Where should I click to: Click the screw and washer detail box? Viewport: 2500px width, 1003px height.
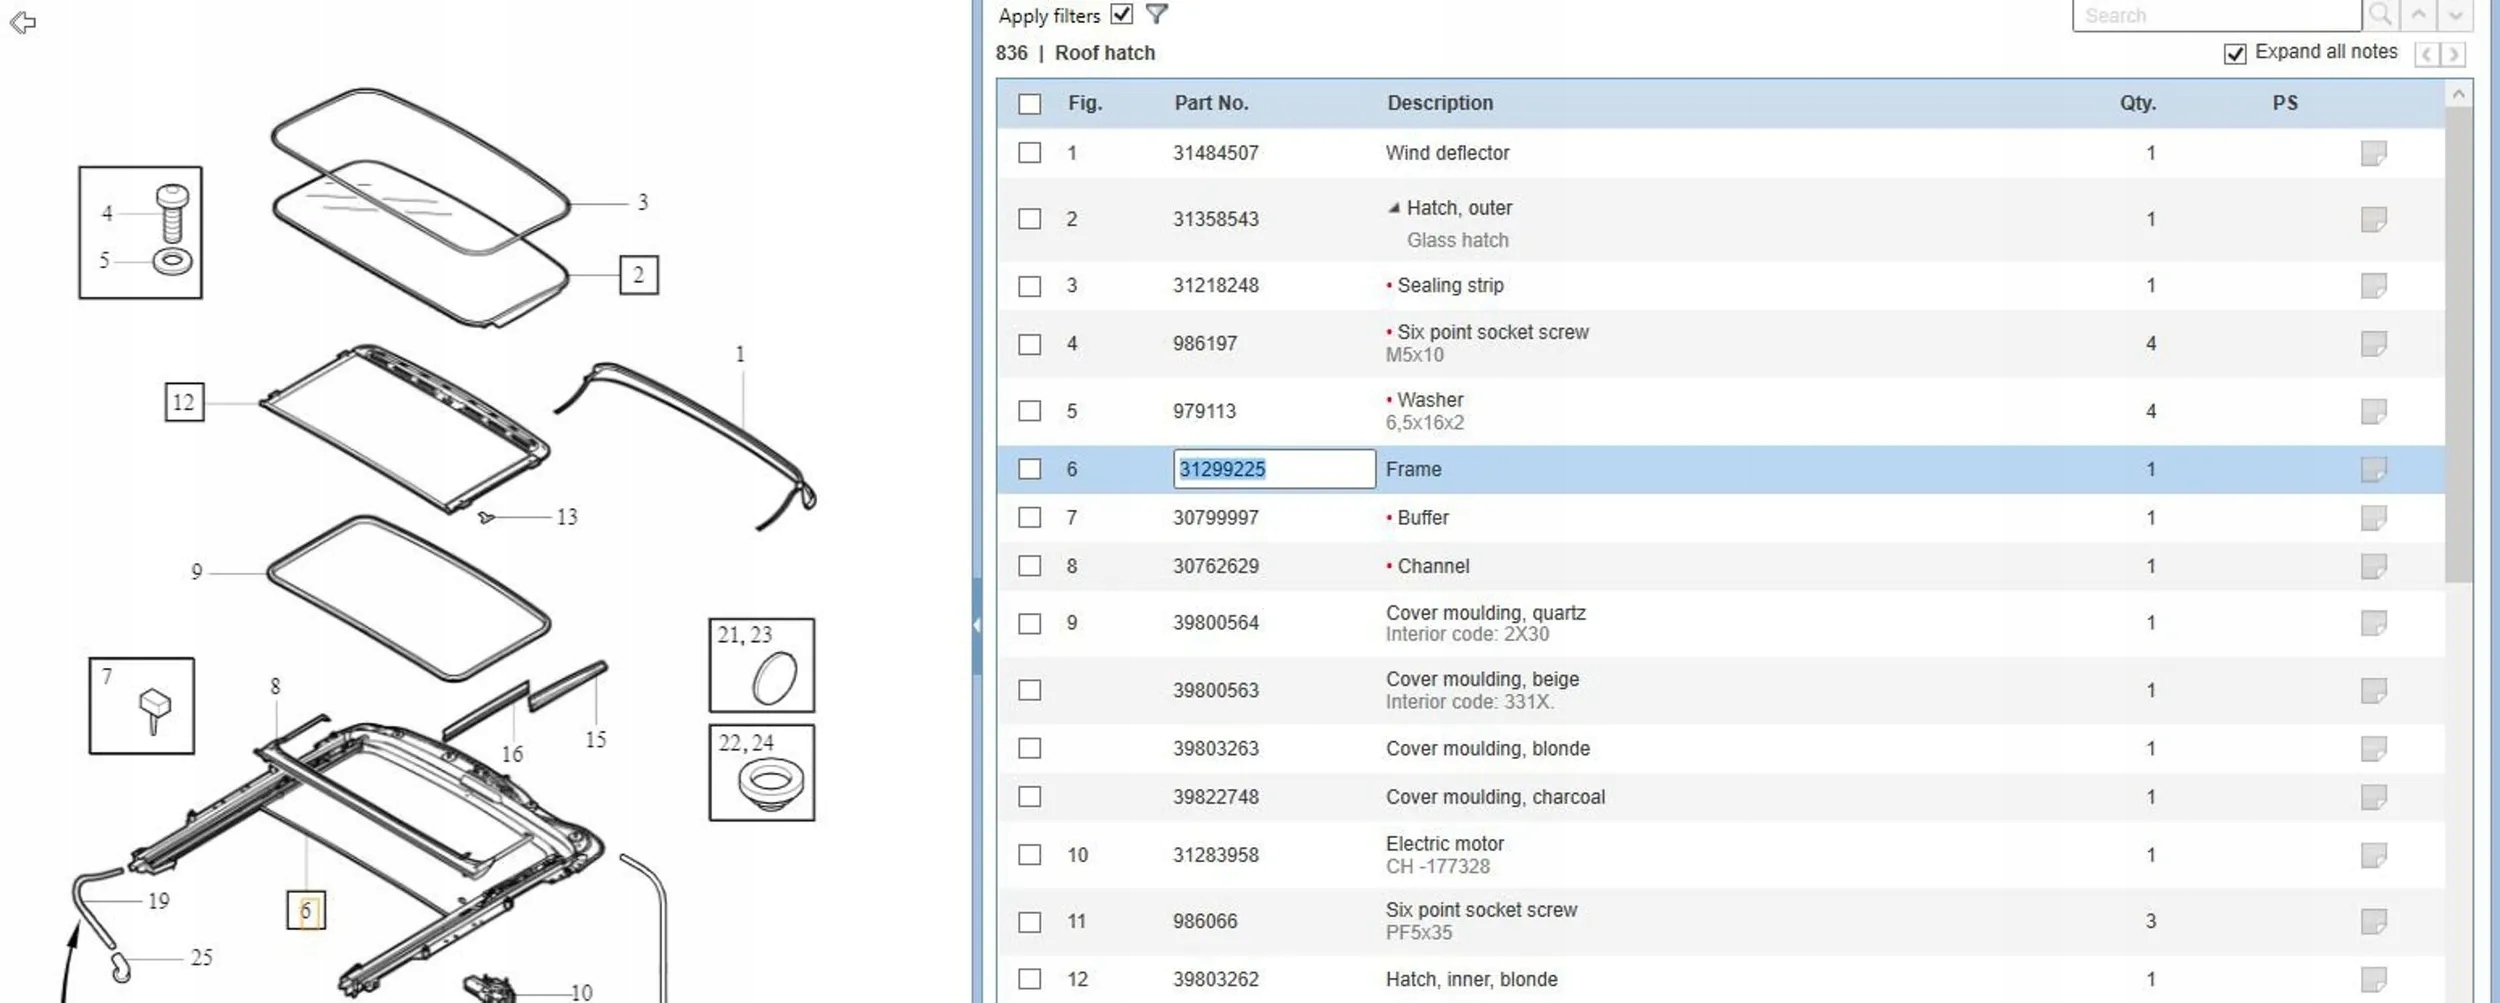(x=140, y=233)
